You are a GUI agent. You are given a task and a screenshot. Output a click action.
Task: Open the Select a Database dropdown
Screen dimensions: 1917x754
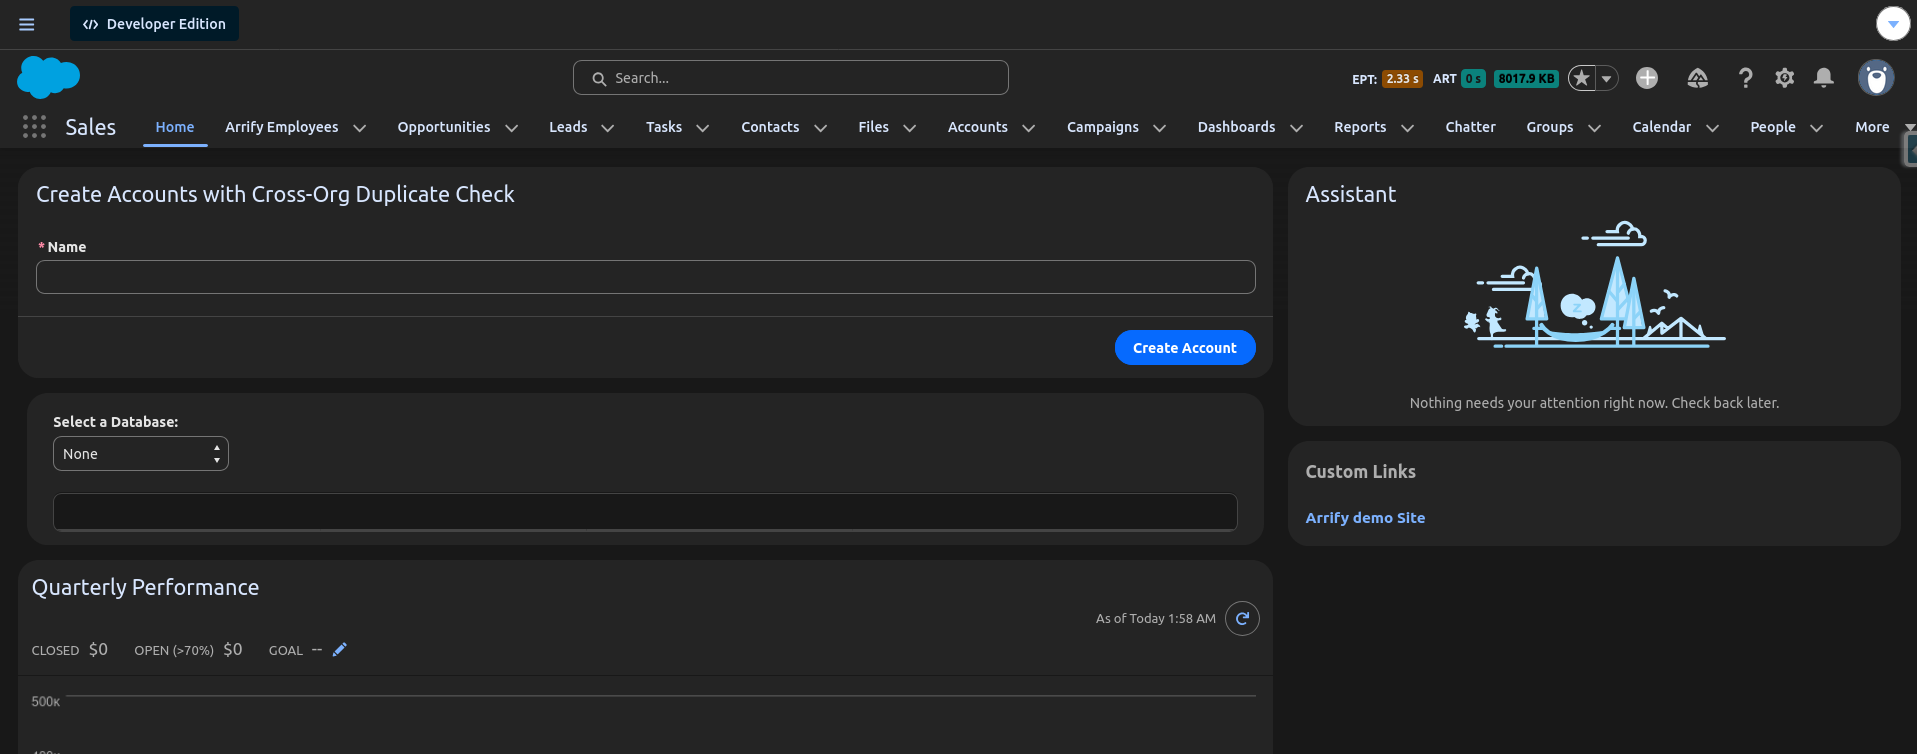141,454
